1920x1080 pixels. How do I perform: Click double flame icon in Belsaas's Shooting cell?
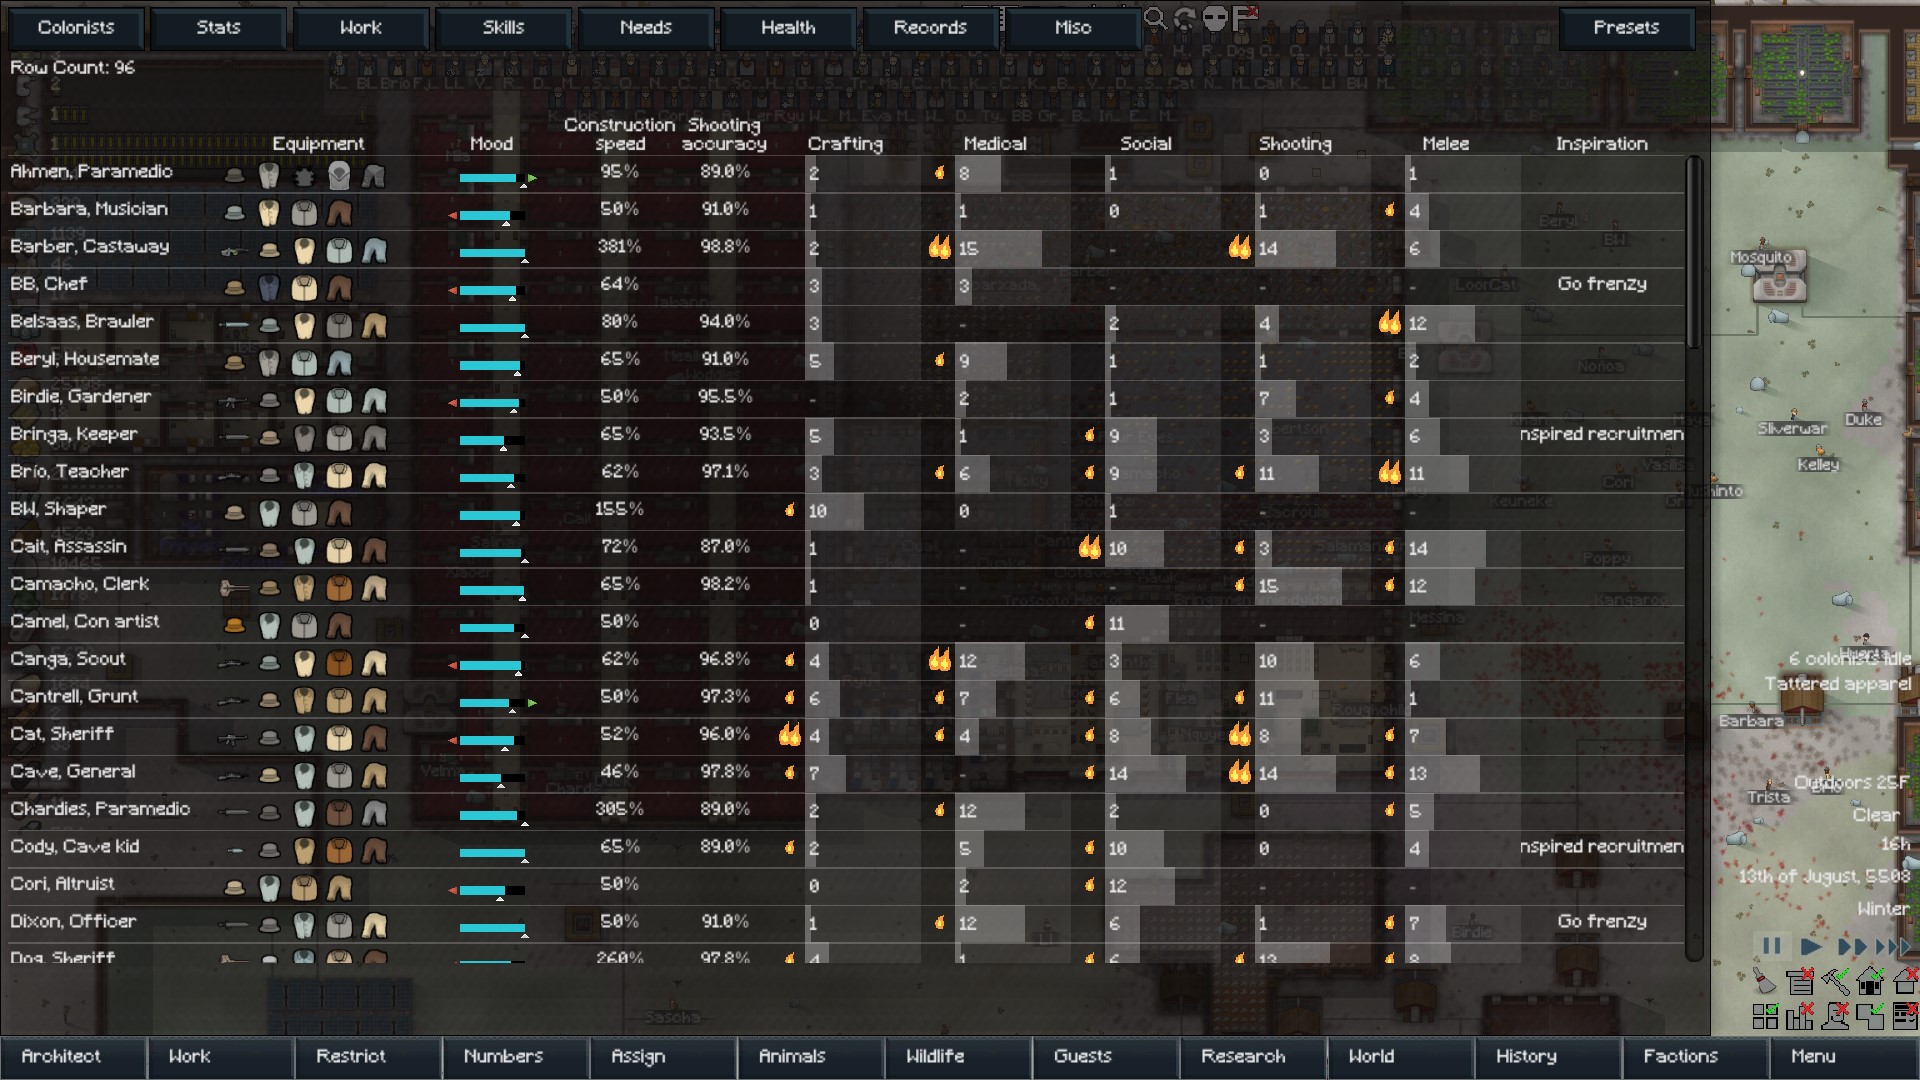[x=1389, y=321]
